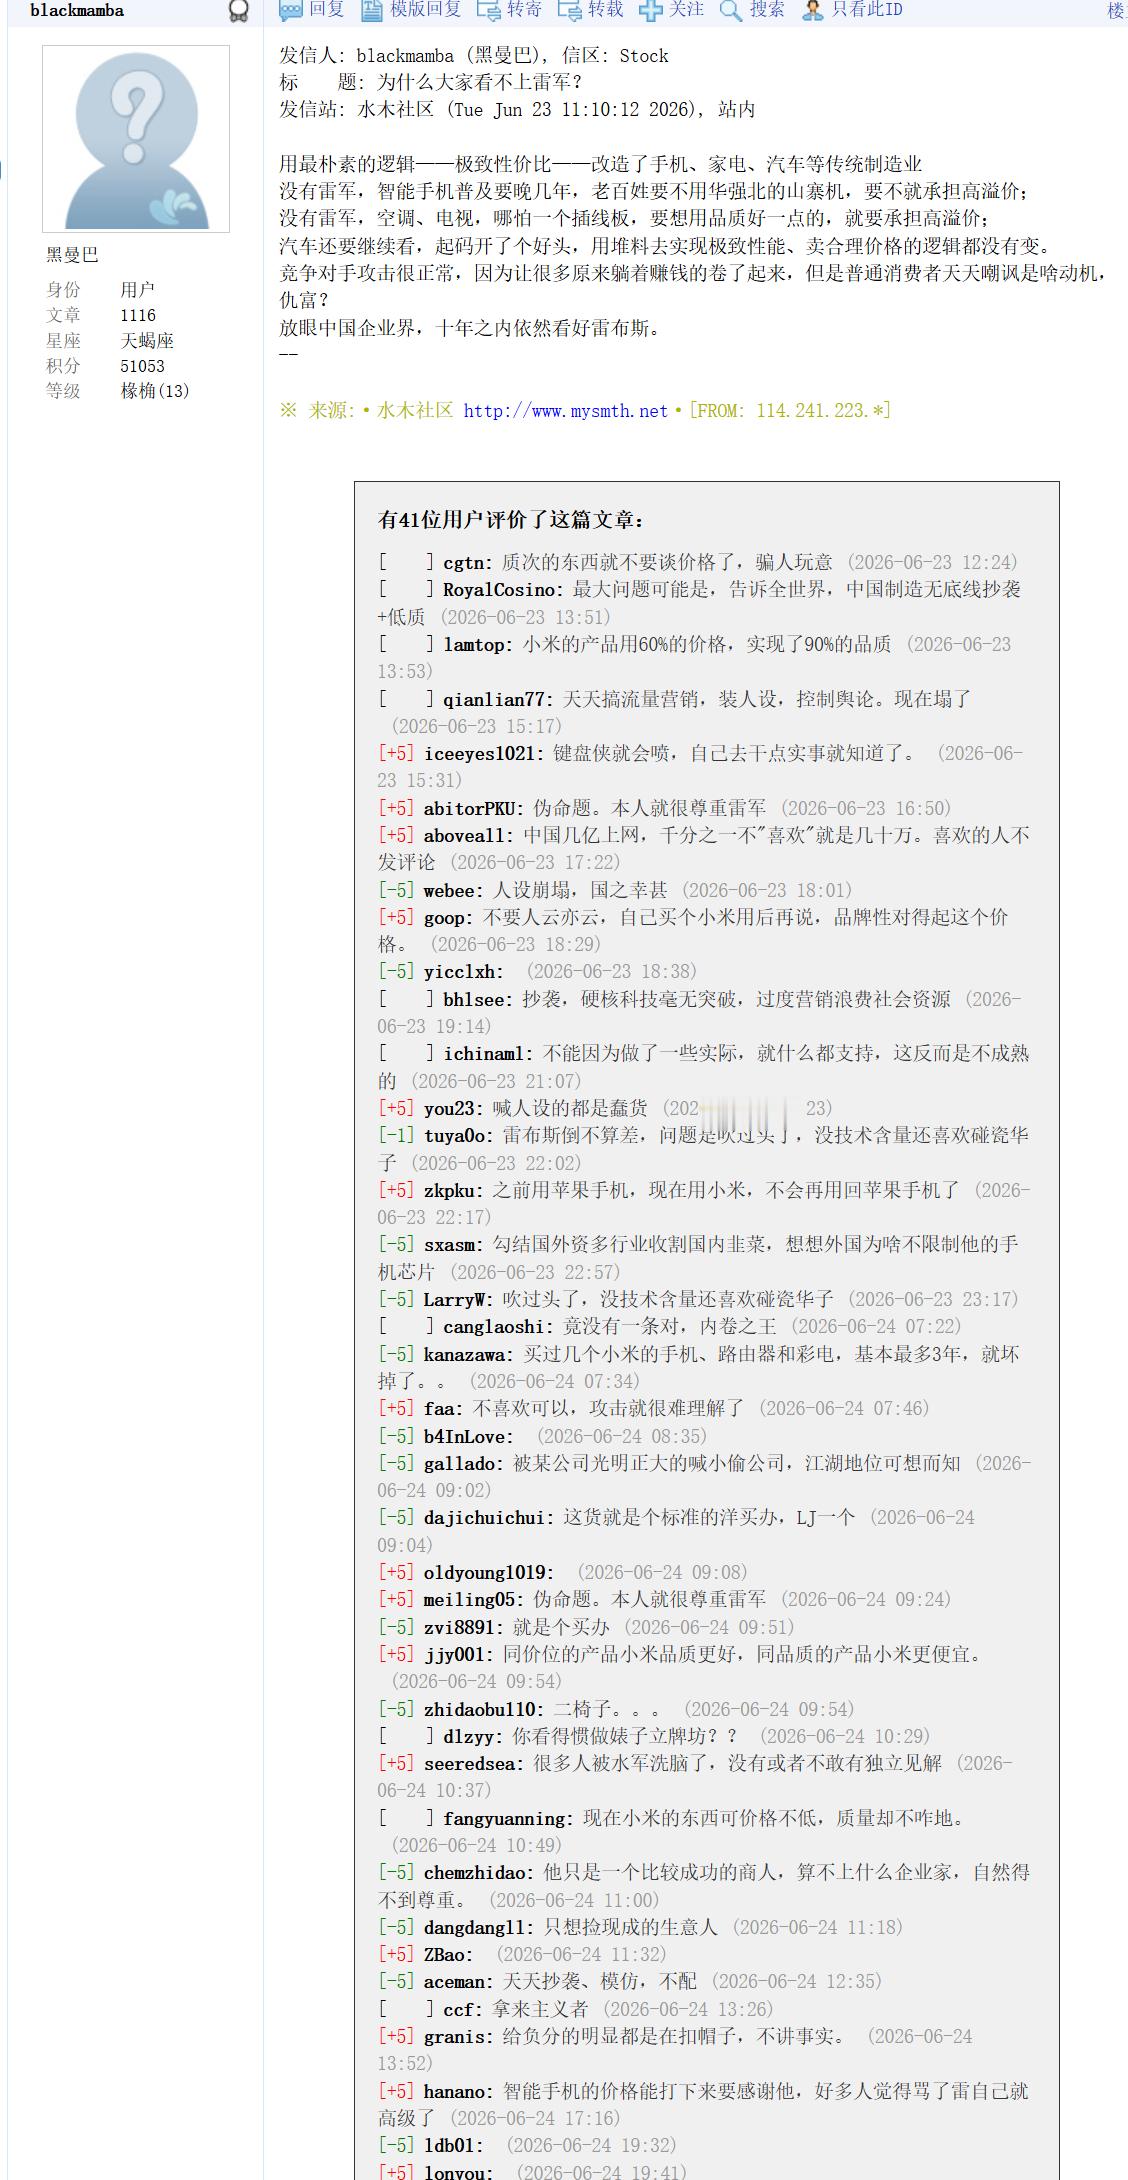Image resolution: width=1128 pixels, height=2180 pixels.
Task: Follow the author via 关注
Action: pos(672,10)
